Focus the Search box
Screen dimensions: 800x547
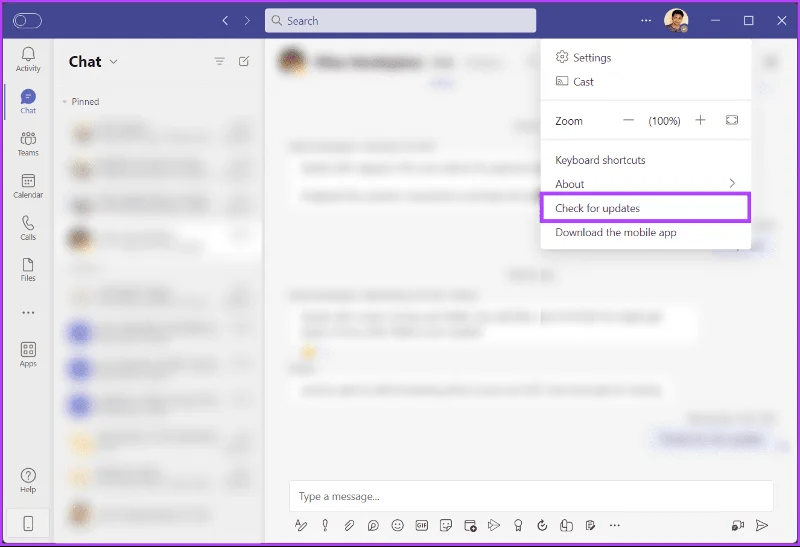point(401,21)
